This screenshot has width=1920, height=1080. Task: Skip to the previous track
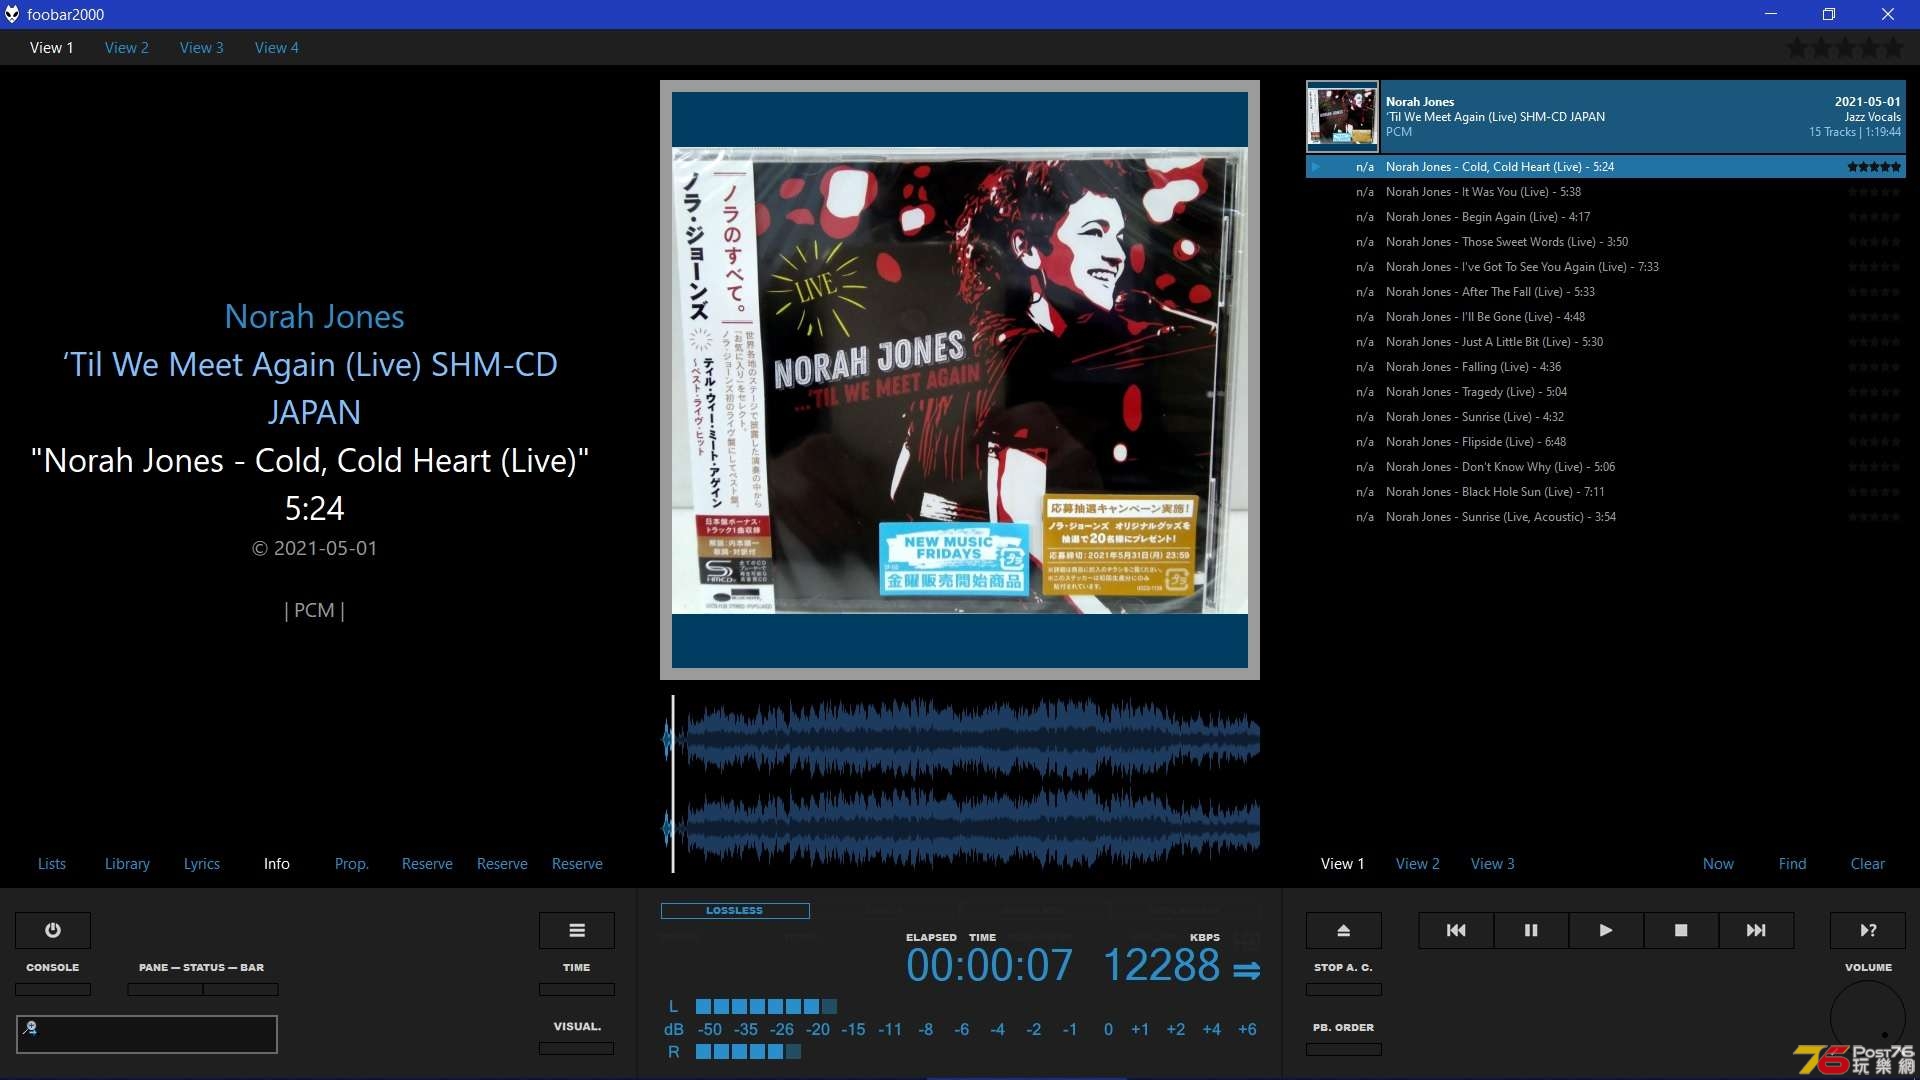(1456, 930)
